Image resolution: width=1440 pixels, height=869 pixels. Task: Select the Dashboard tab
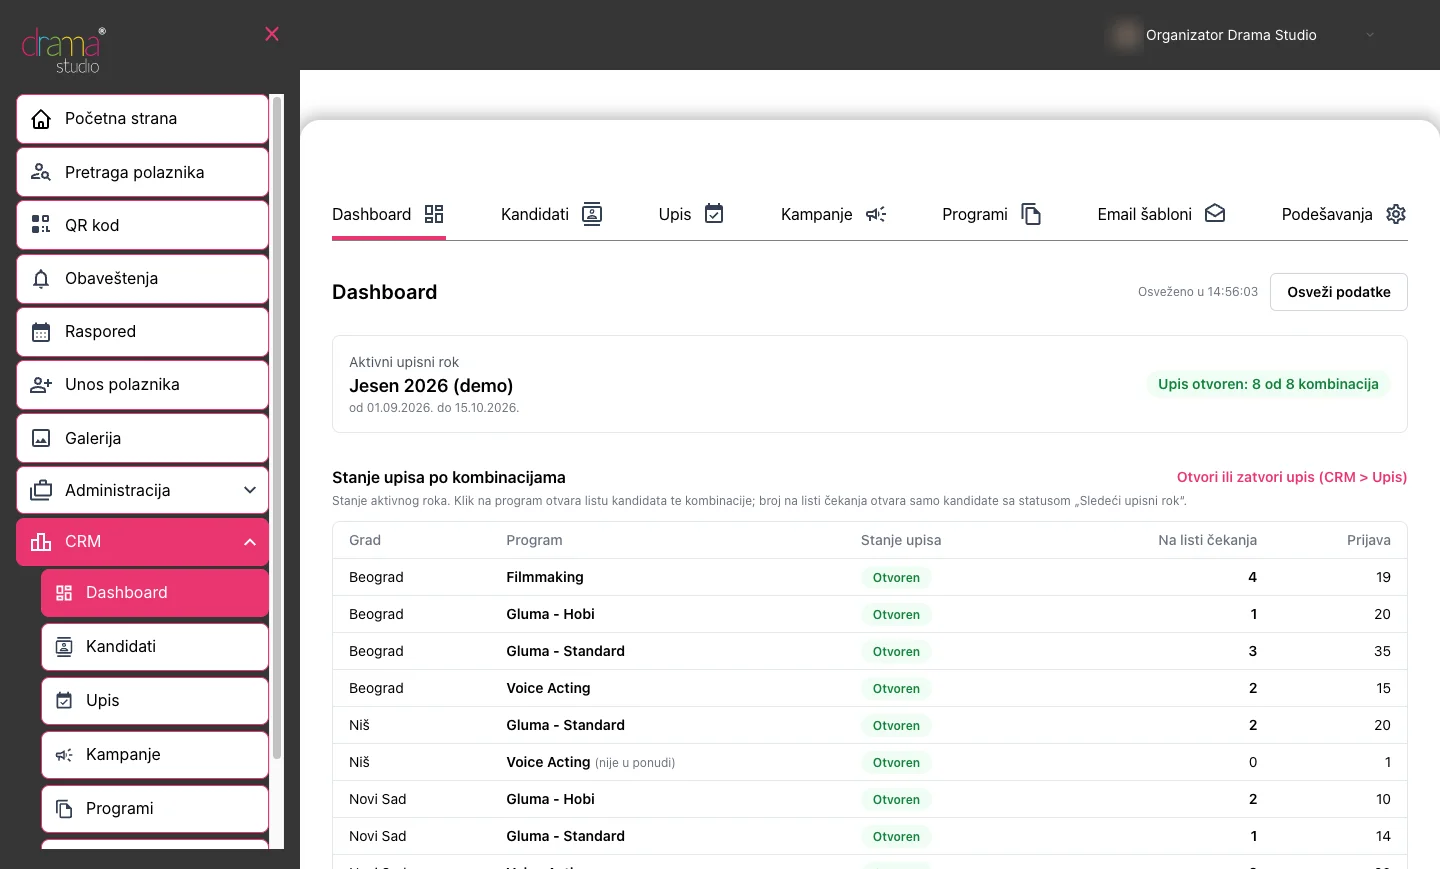(x=388, y=214)
